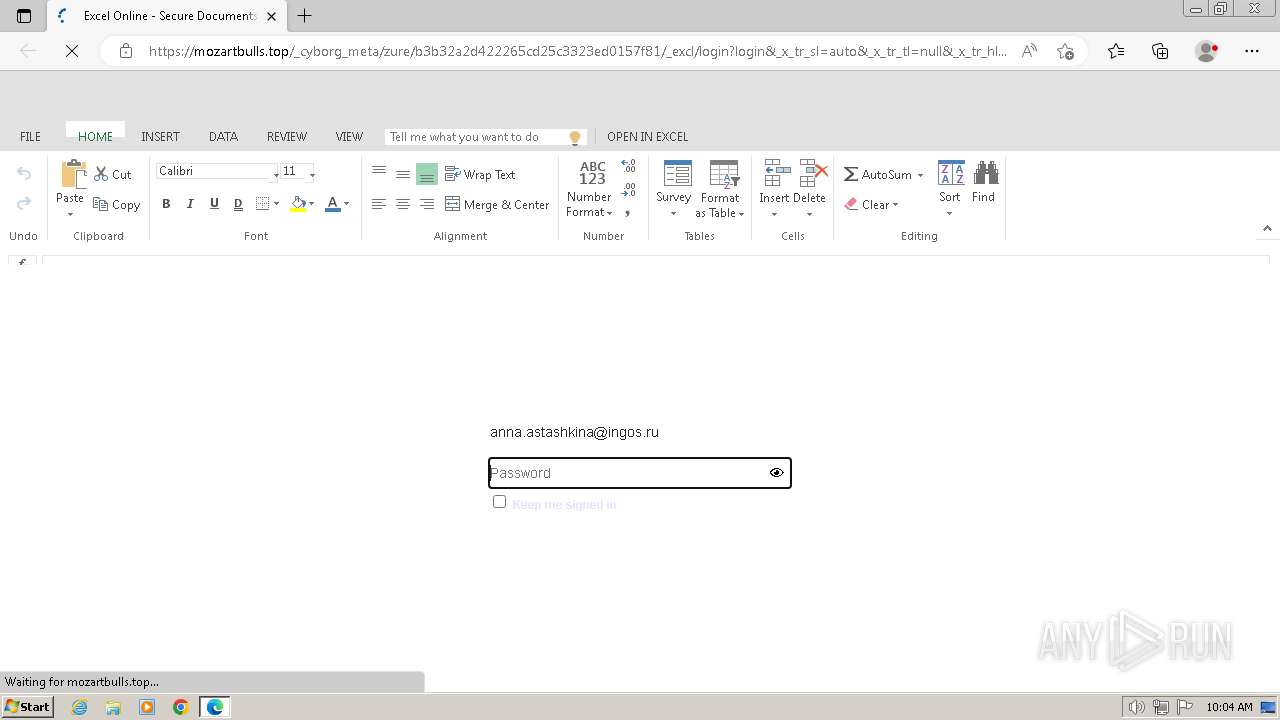Screen dimensions: 1280x720
Task: Center text horizontally
Action: (403, 204)
